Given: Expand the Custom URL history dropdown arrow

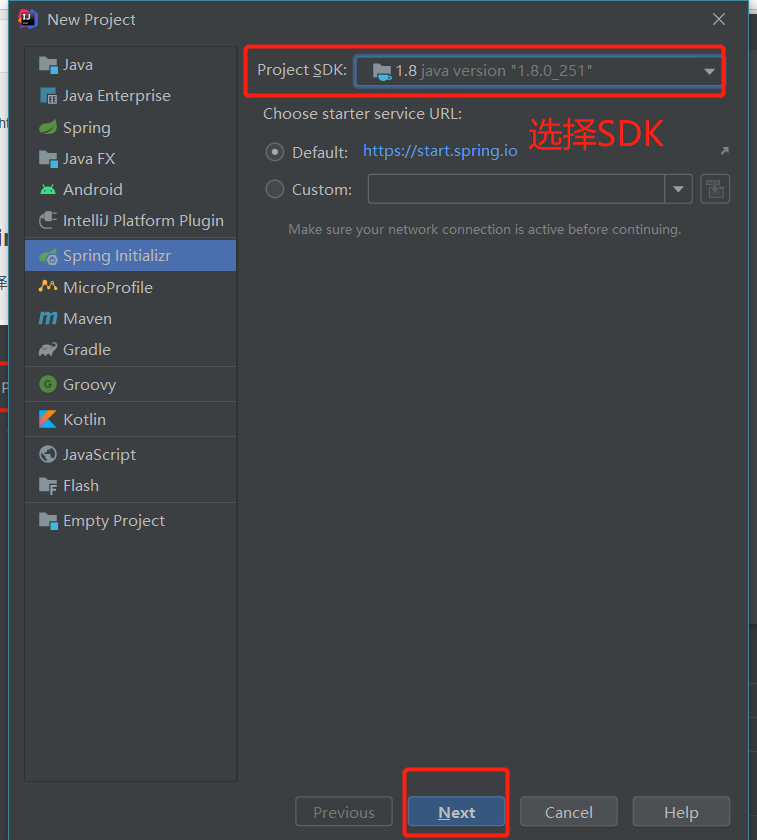Looking at the screenshot, I should (x=678, y=189).
